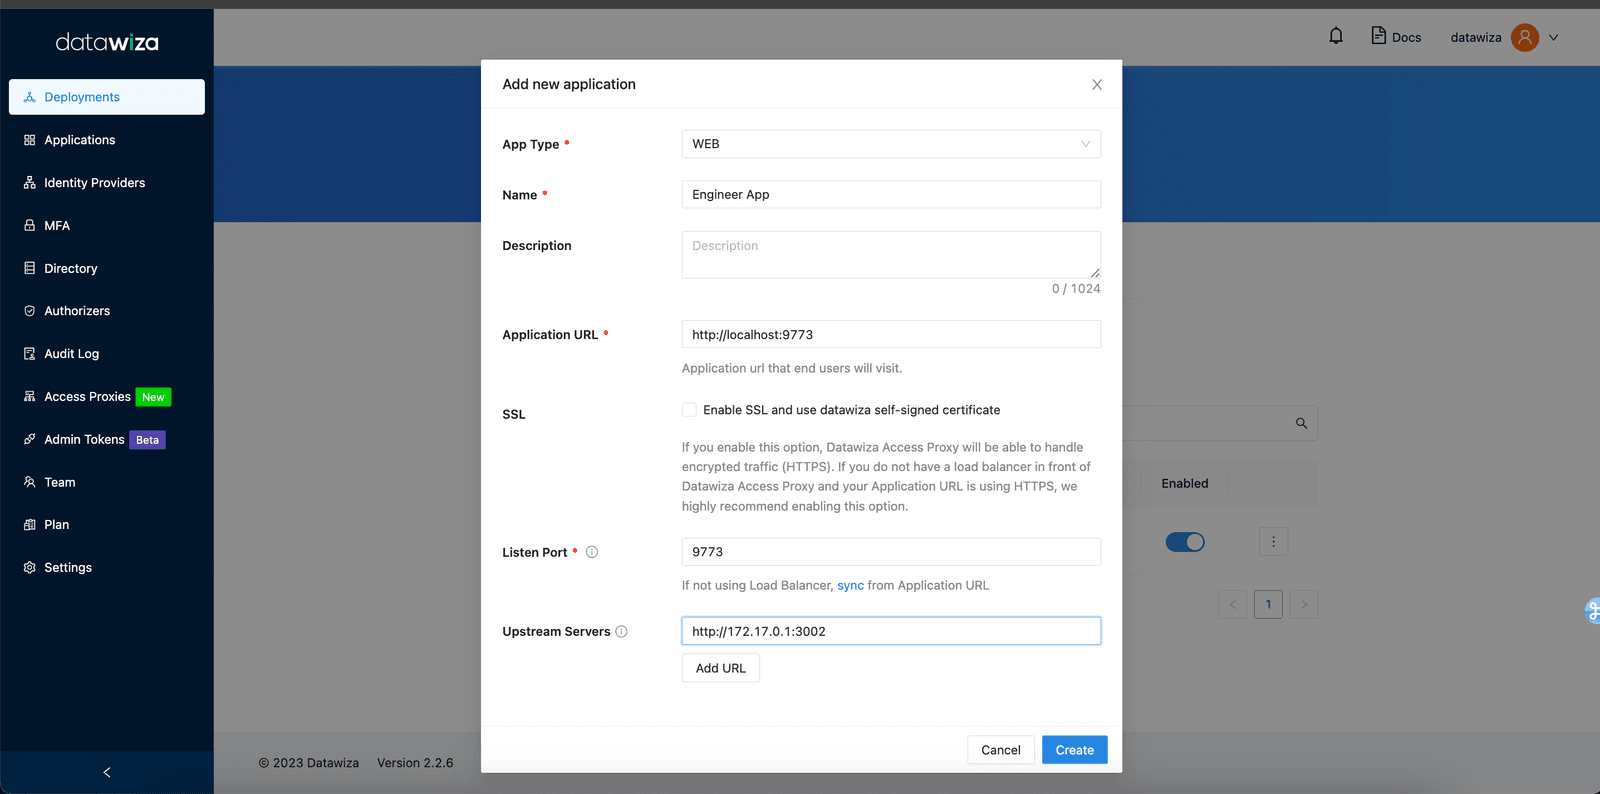Viewport: 1600px width, 794px height.
Task: Click the Listen Port info icon
Action: (x=592, y=552)
